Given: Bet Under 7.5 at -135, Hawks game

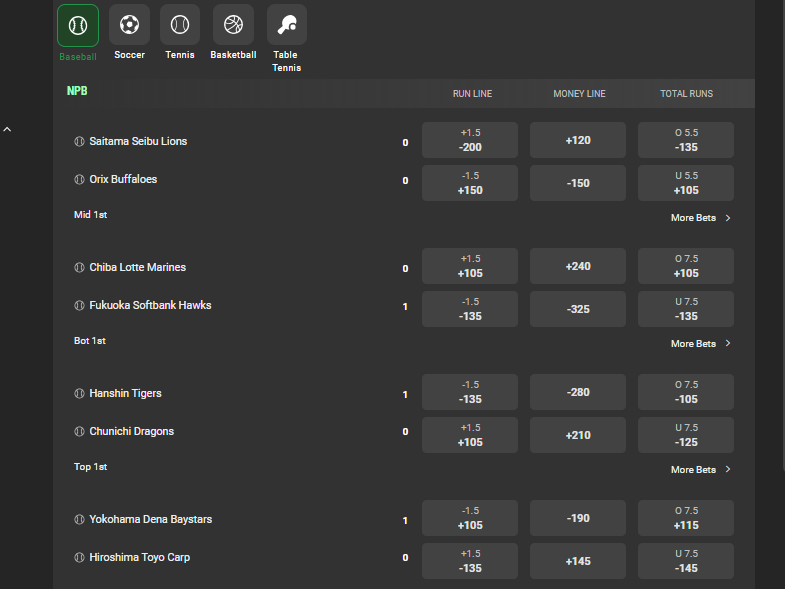Looking at the screenshot, I should tap(686, 309).
